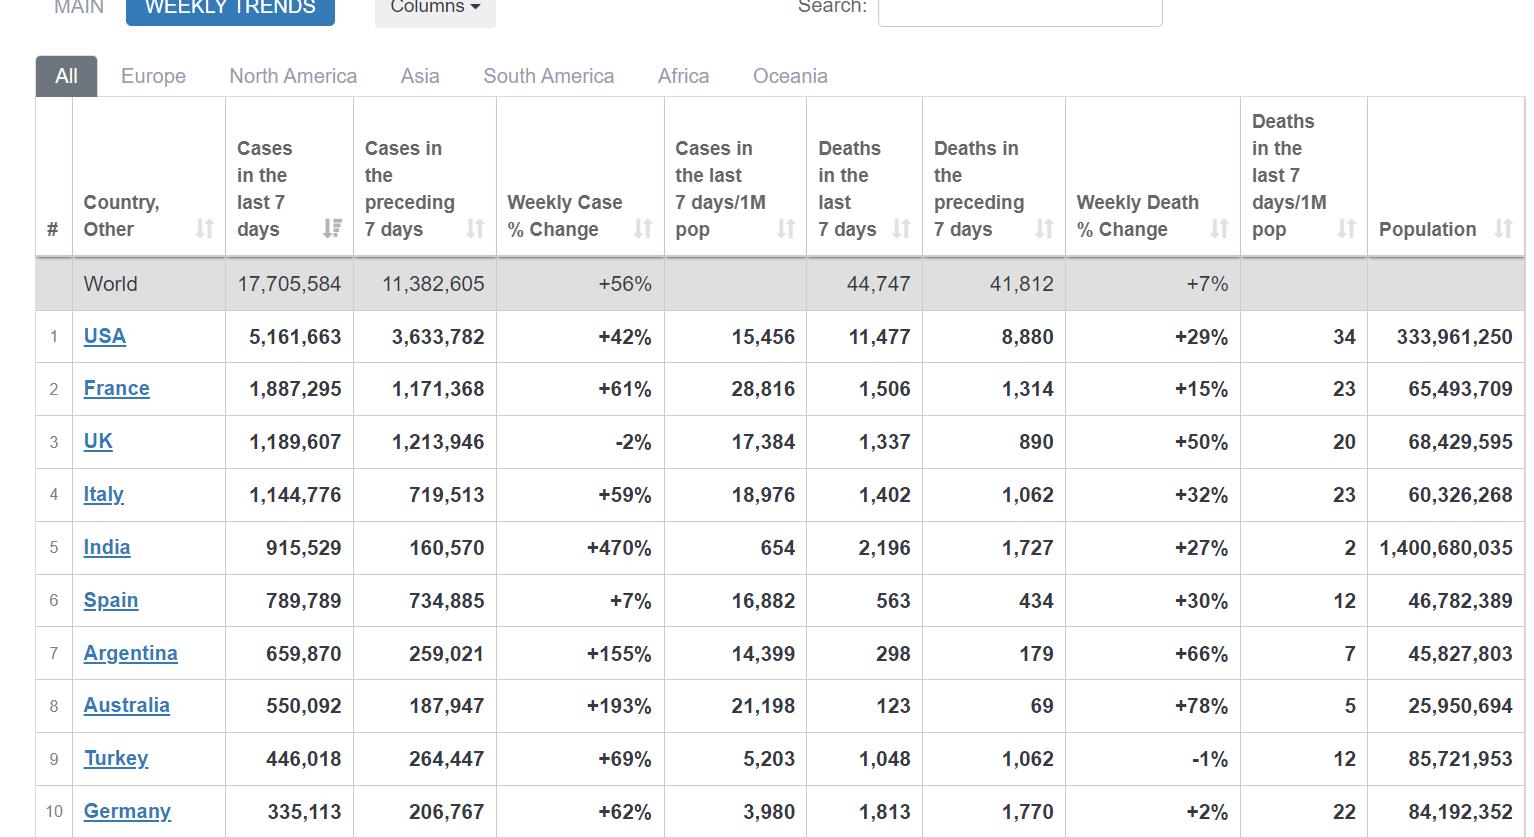The image size is (1534, 837).
Task: Sort by Cases in last 7 days/1M pop
Action: coord(786,229)
